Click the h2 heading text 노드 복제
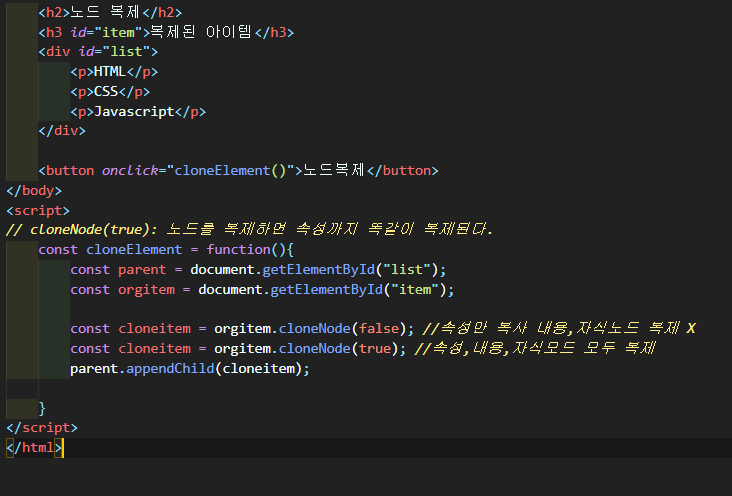The height and width of the screenshot is (496, 732). coord(106,12)
